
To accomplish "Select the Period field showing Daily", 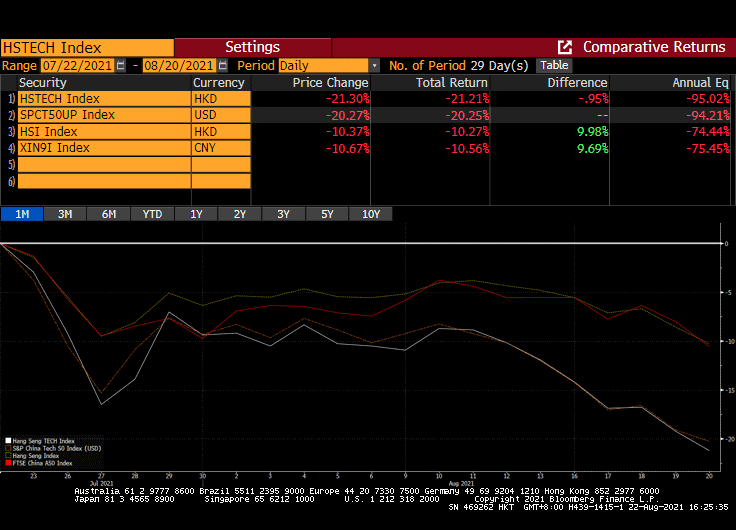I will [323, 66].
